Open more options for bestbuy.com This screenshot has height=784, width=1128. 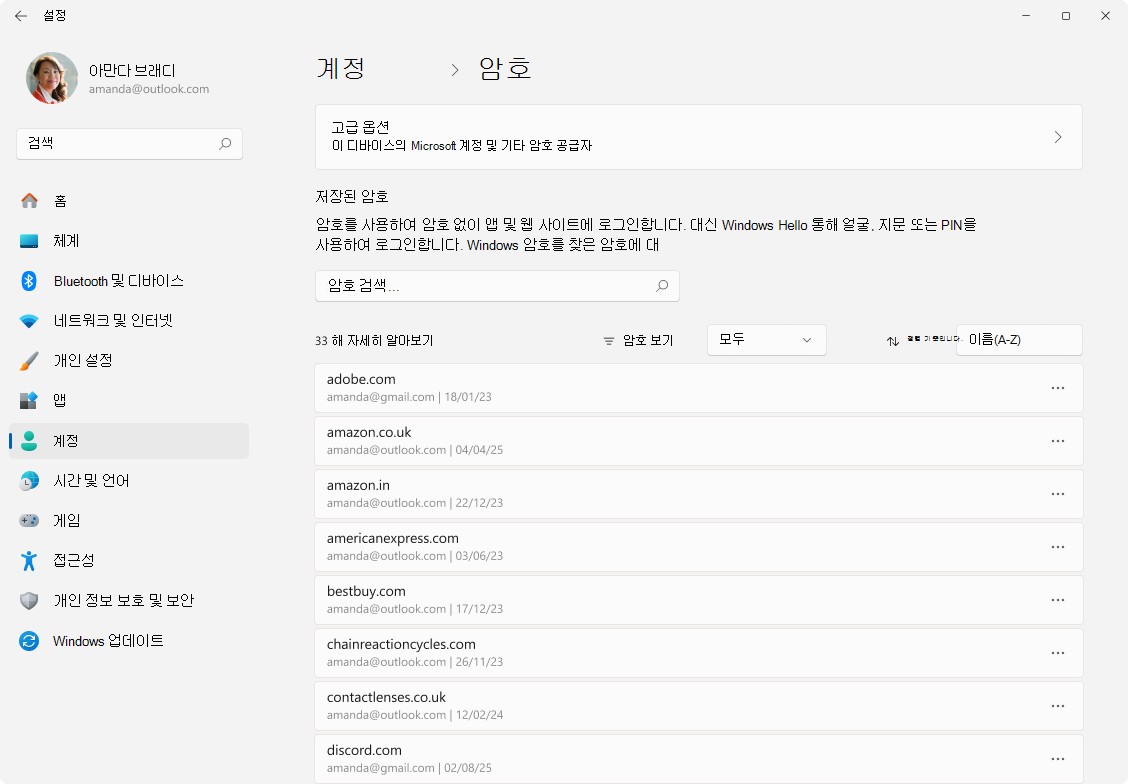tap(1058, 600)
